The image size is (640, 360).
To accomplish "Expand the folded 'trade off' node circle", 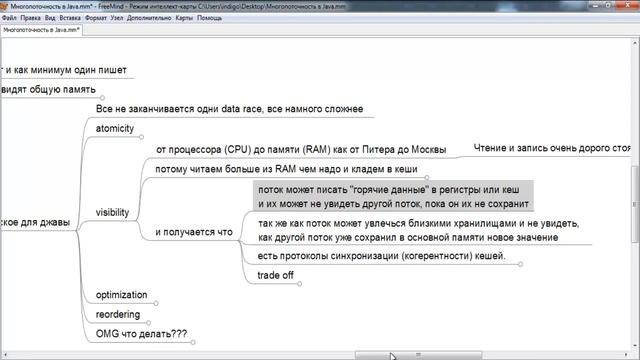I will click(x=300, y=284).
